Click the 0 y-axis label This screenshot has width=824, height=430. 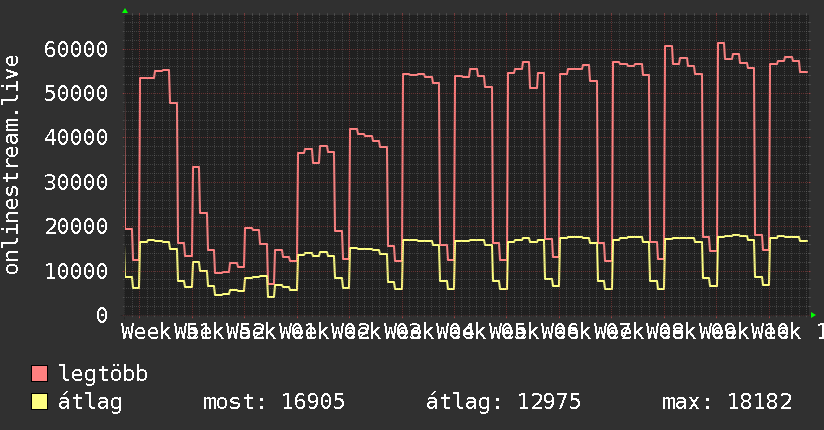(102, 315)
